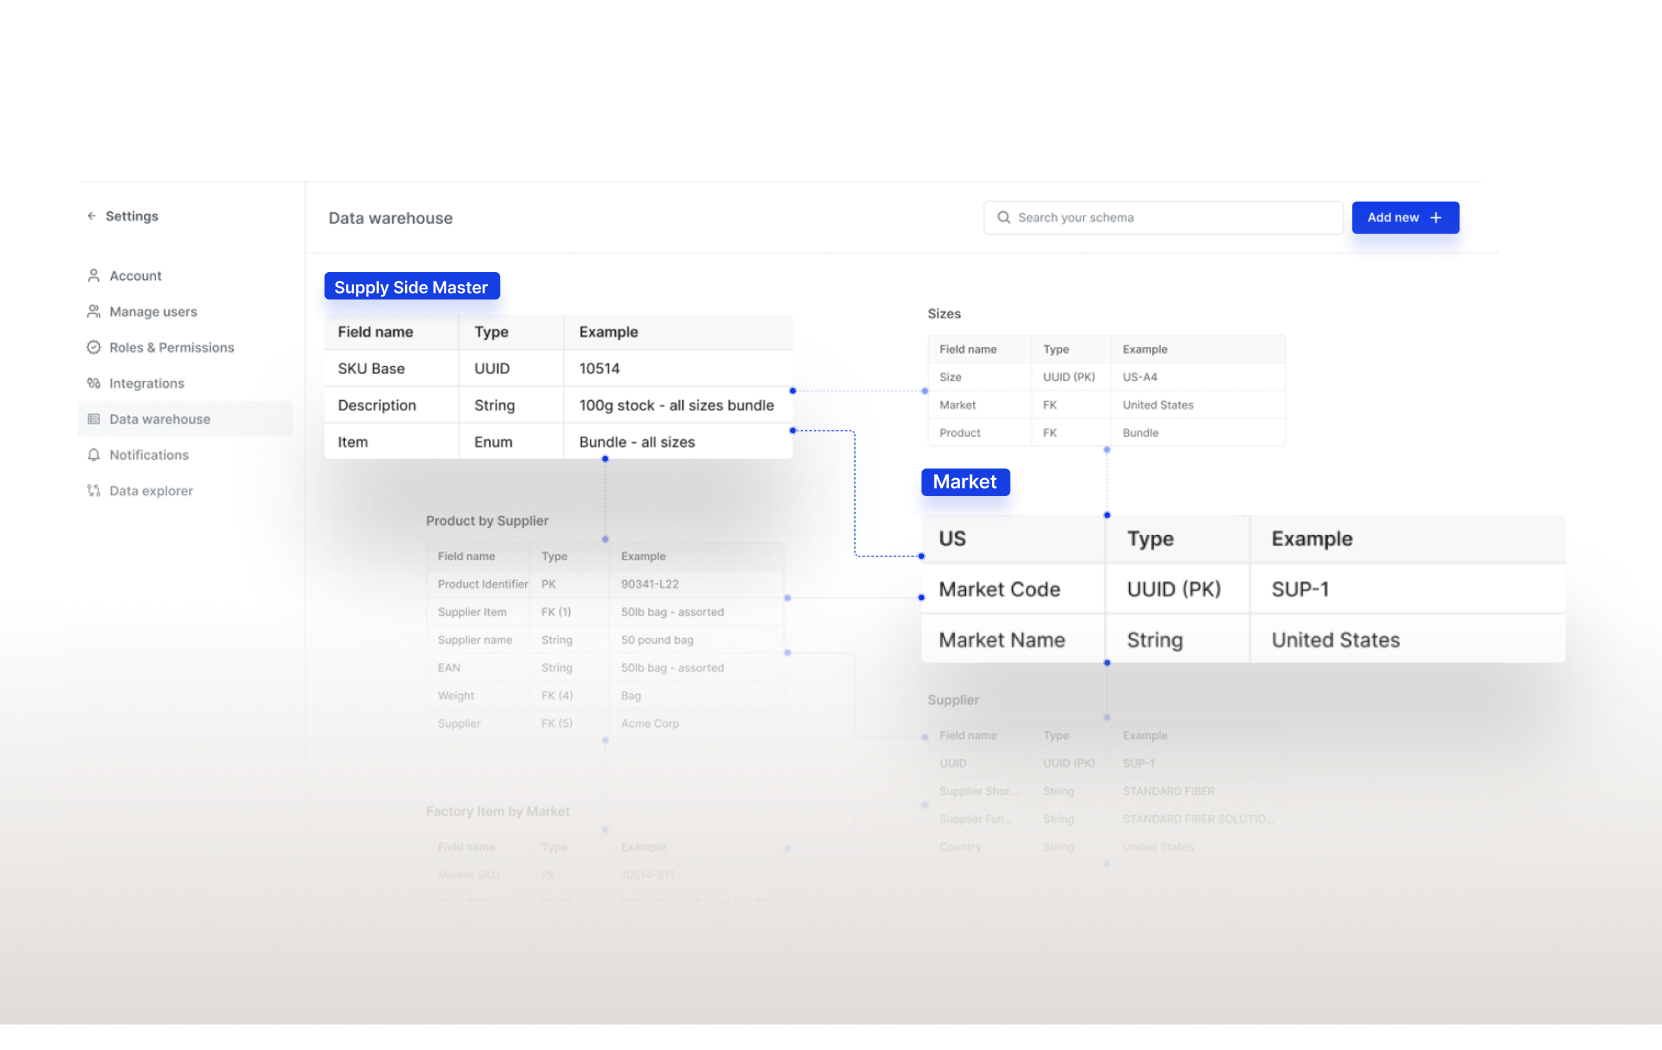Click 'Bundle - all sizes' example cell

coord(678,442)
